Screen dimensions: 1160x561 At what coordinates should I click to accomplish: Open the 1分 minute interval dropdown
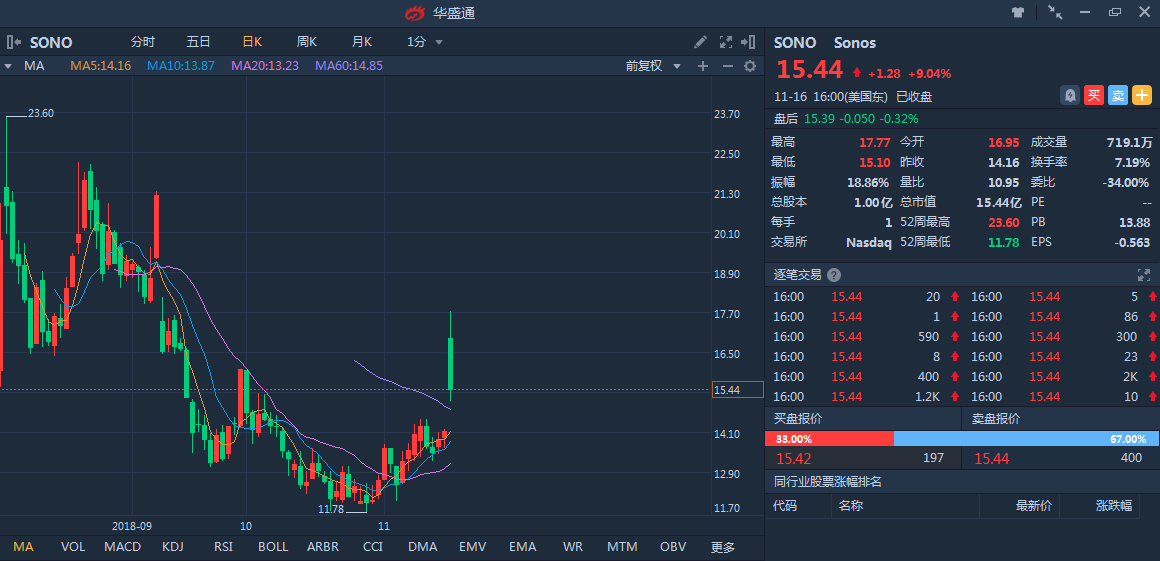pyautogui.click(x=425, y=42)
